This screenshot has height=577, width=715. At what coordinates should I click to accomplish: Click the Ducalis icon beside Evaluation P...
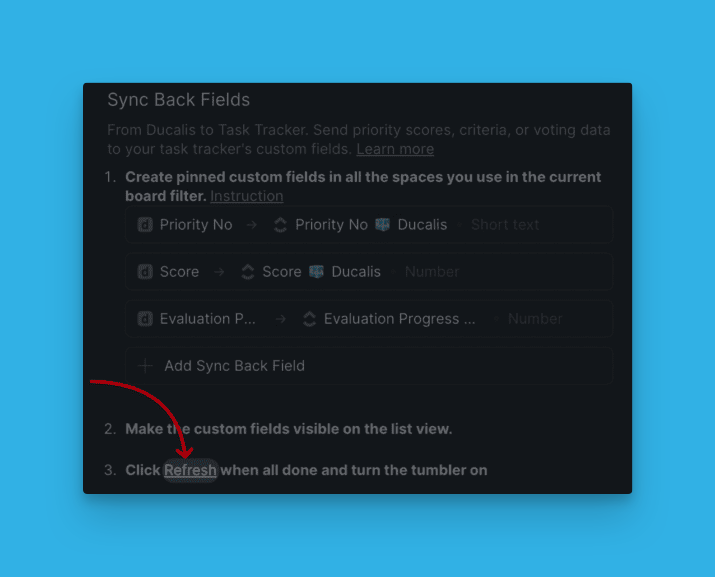tap(145, 319)
